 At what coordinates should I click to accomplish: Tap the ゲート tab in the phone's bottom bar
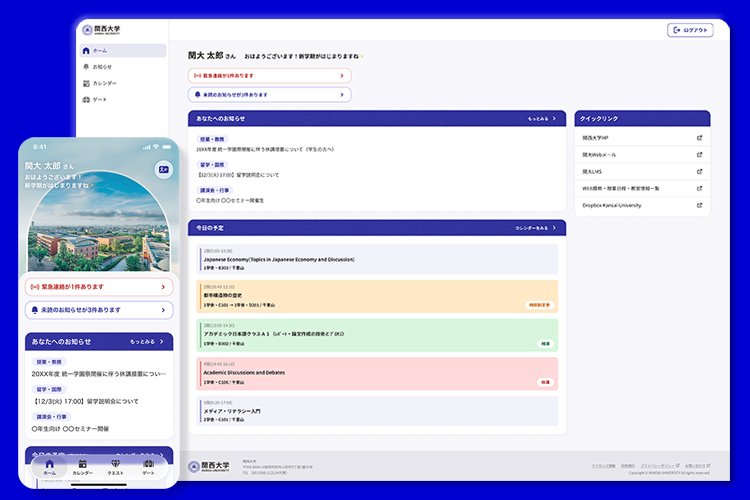click(148, 467)
